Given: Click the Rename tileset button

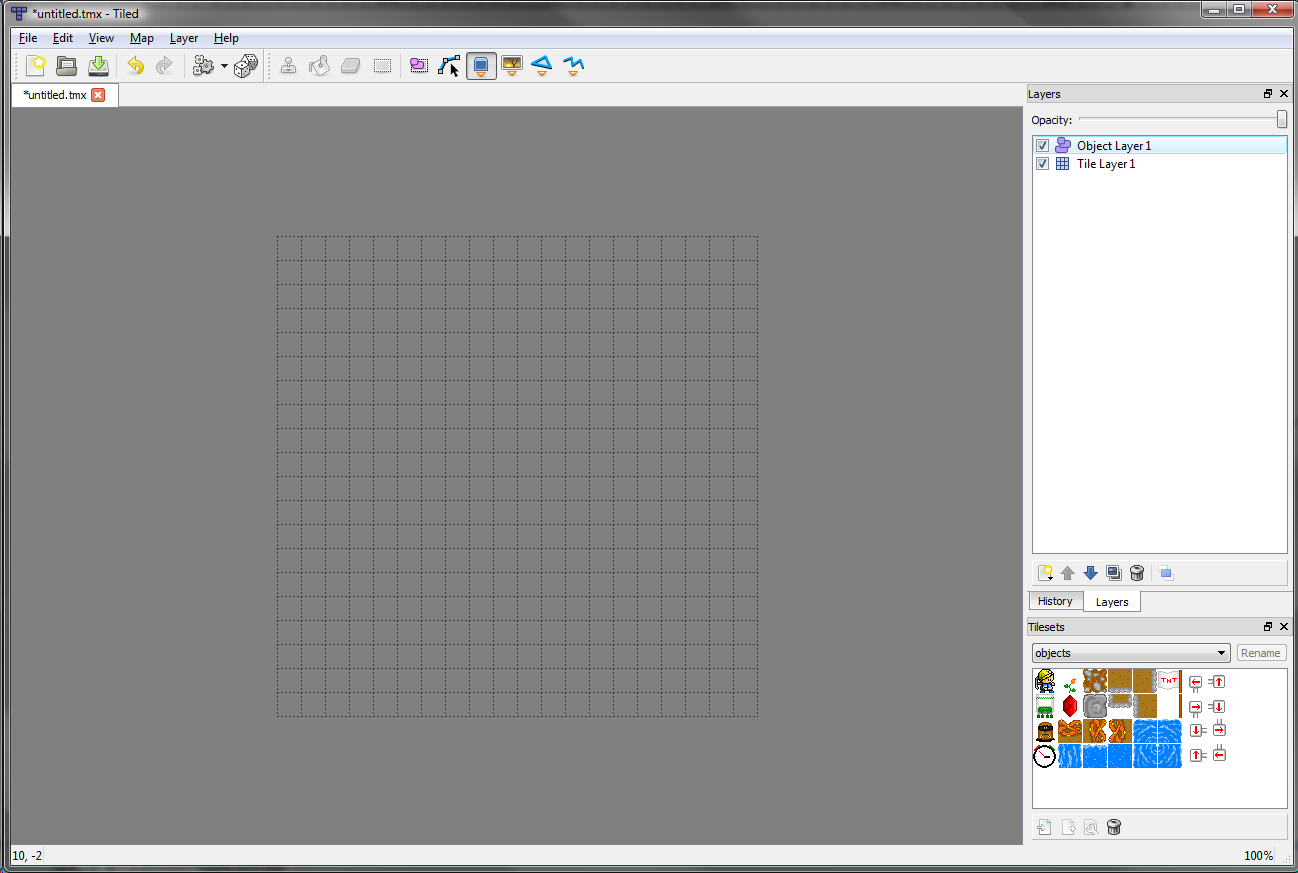Looking at the screenshot, I should tap(1260, 653).
